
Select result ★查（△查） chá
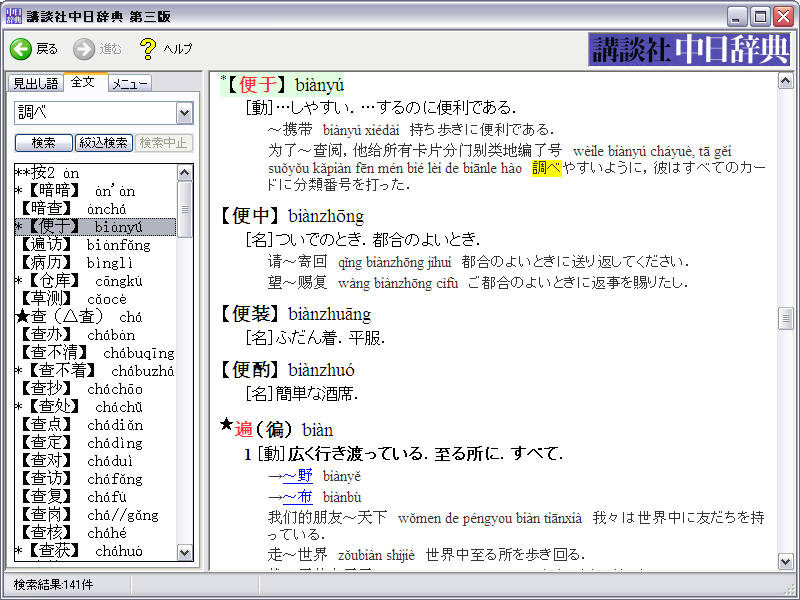click(x=95, y=317)
